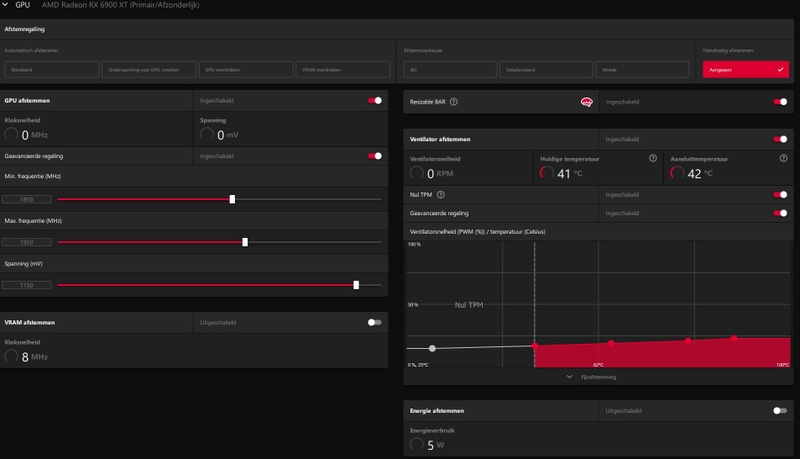This screenshot has height=459, width=800.
Task: Toggle the Ventilator afstemmen switch
Action: click(780, 139)
